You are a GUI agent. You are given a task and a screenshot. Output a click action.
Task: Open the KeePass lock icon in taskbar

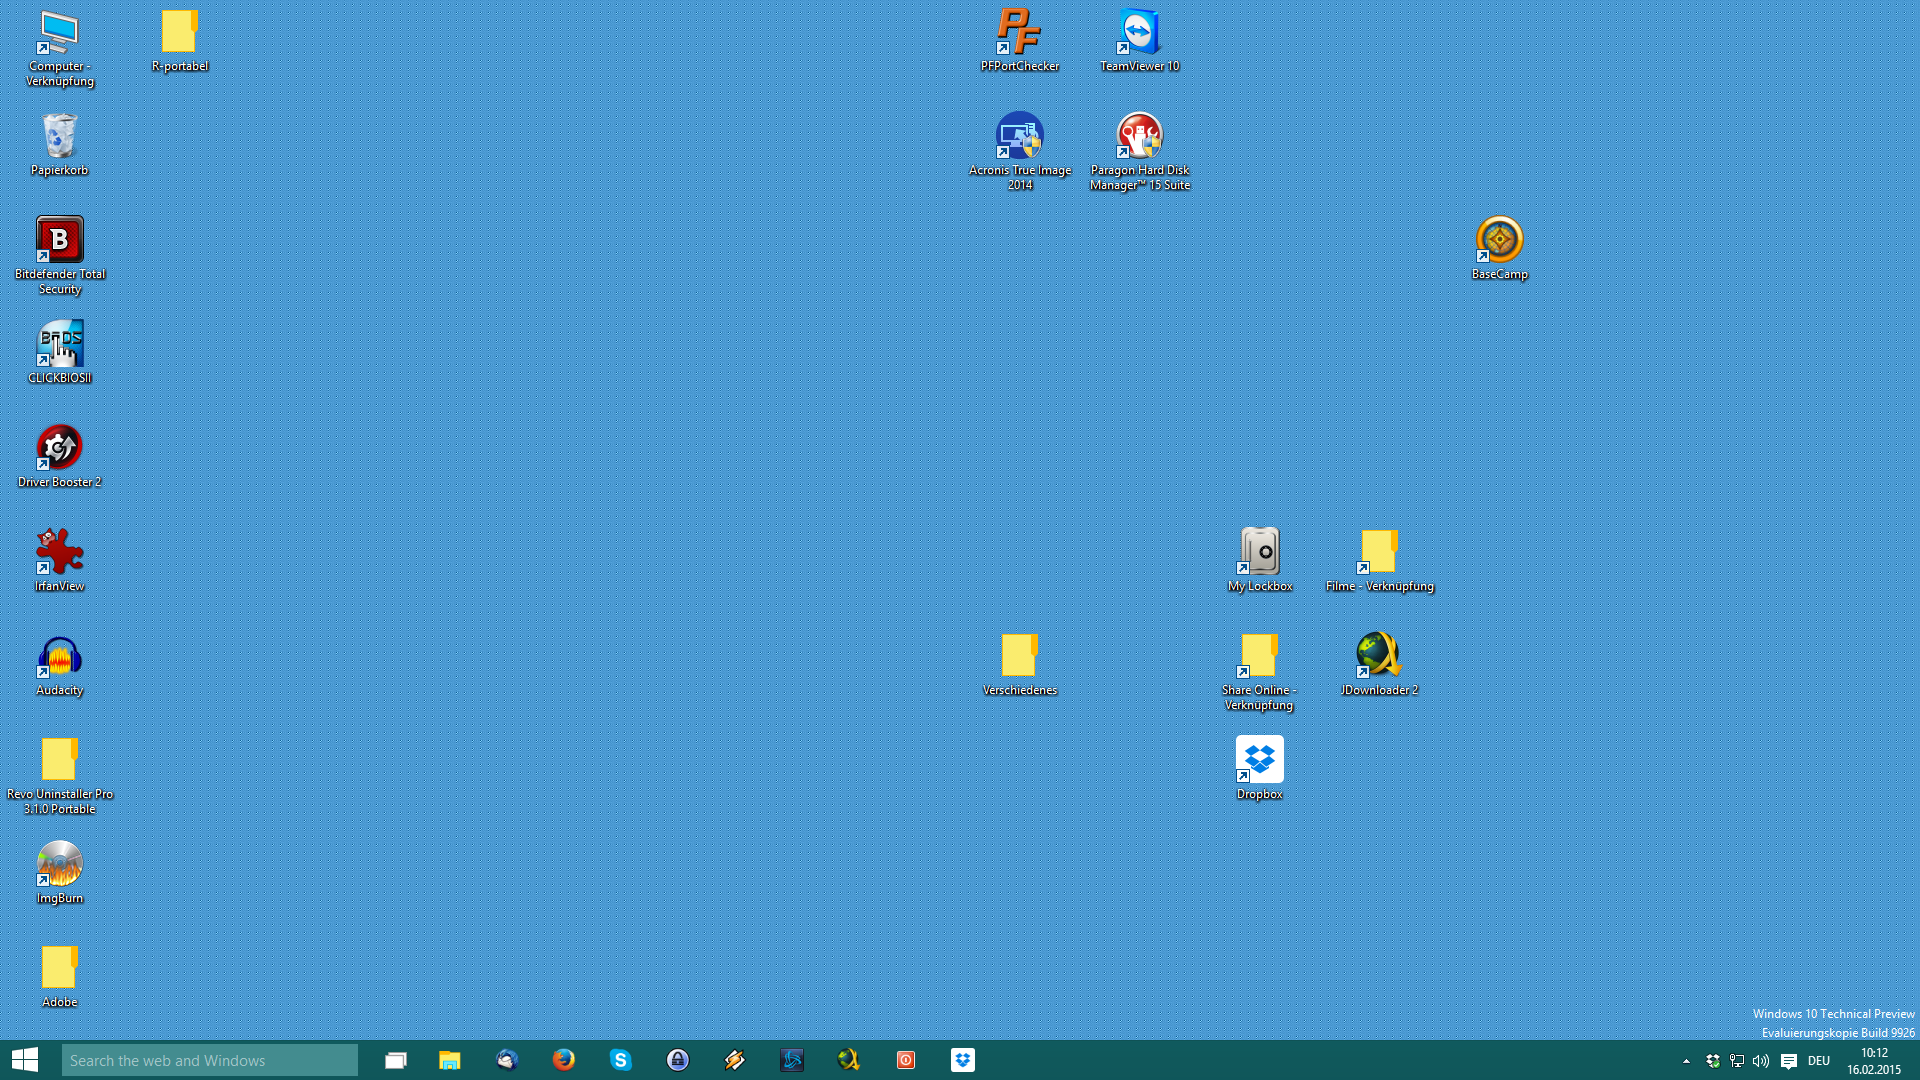coord(678,1060)
